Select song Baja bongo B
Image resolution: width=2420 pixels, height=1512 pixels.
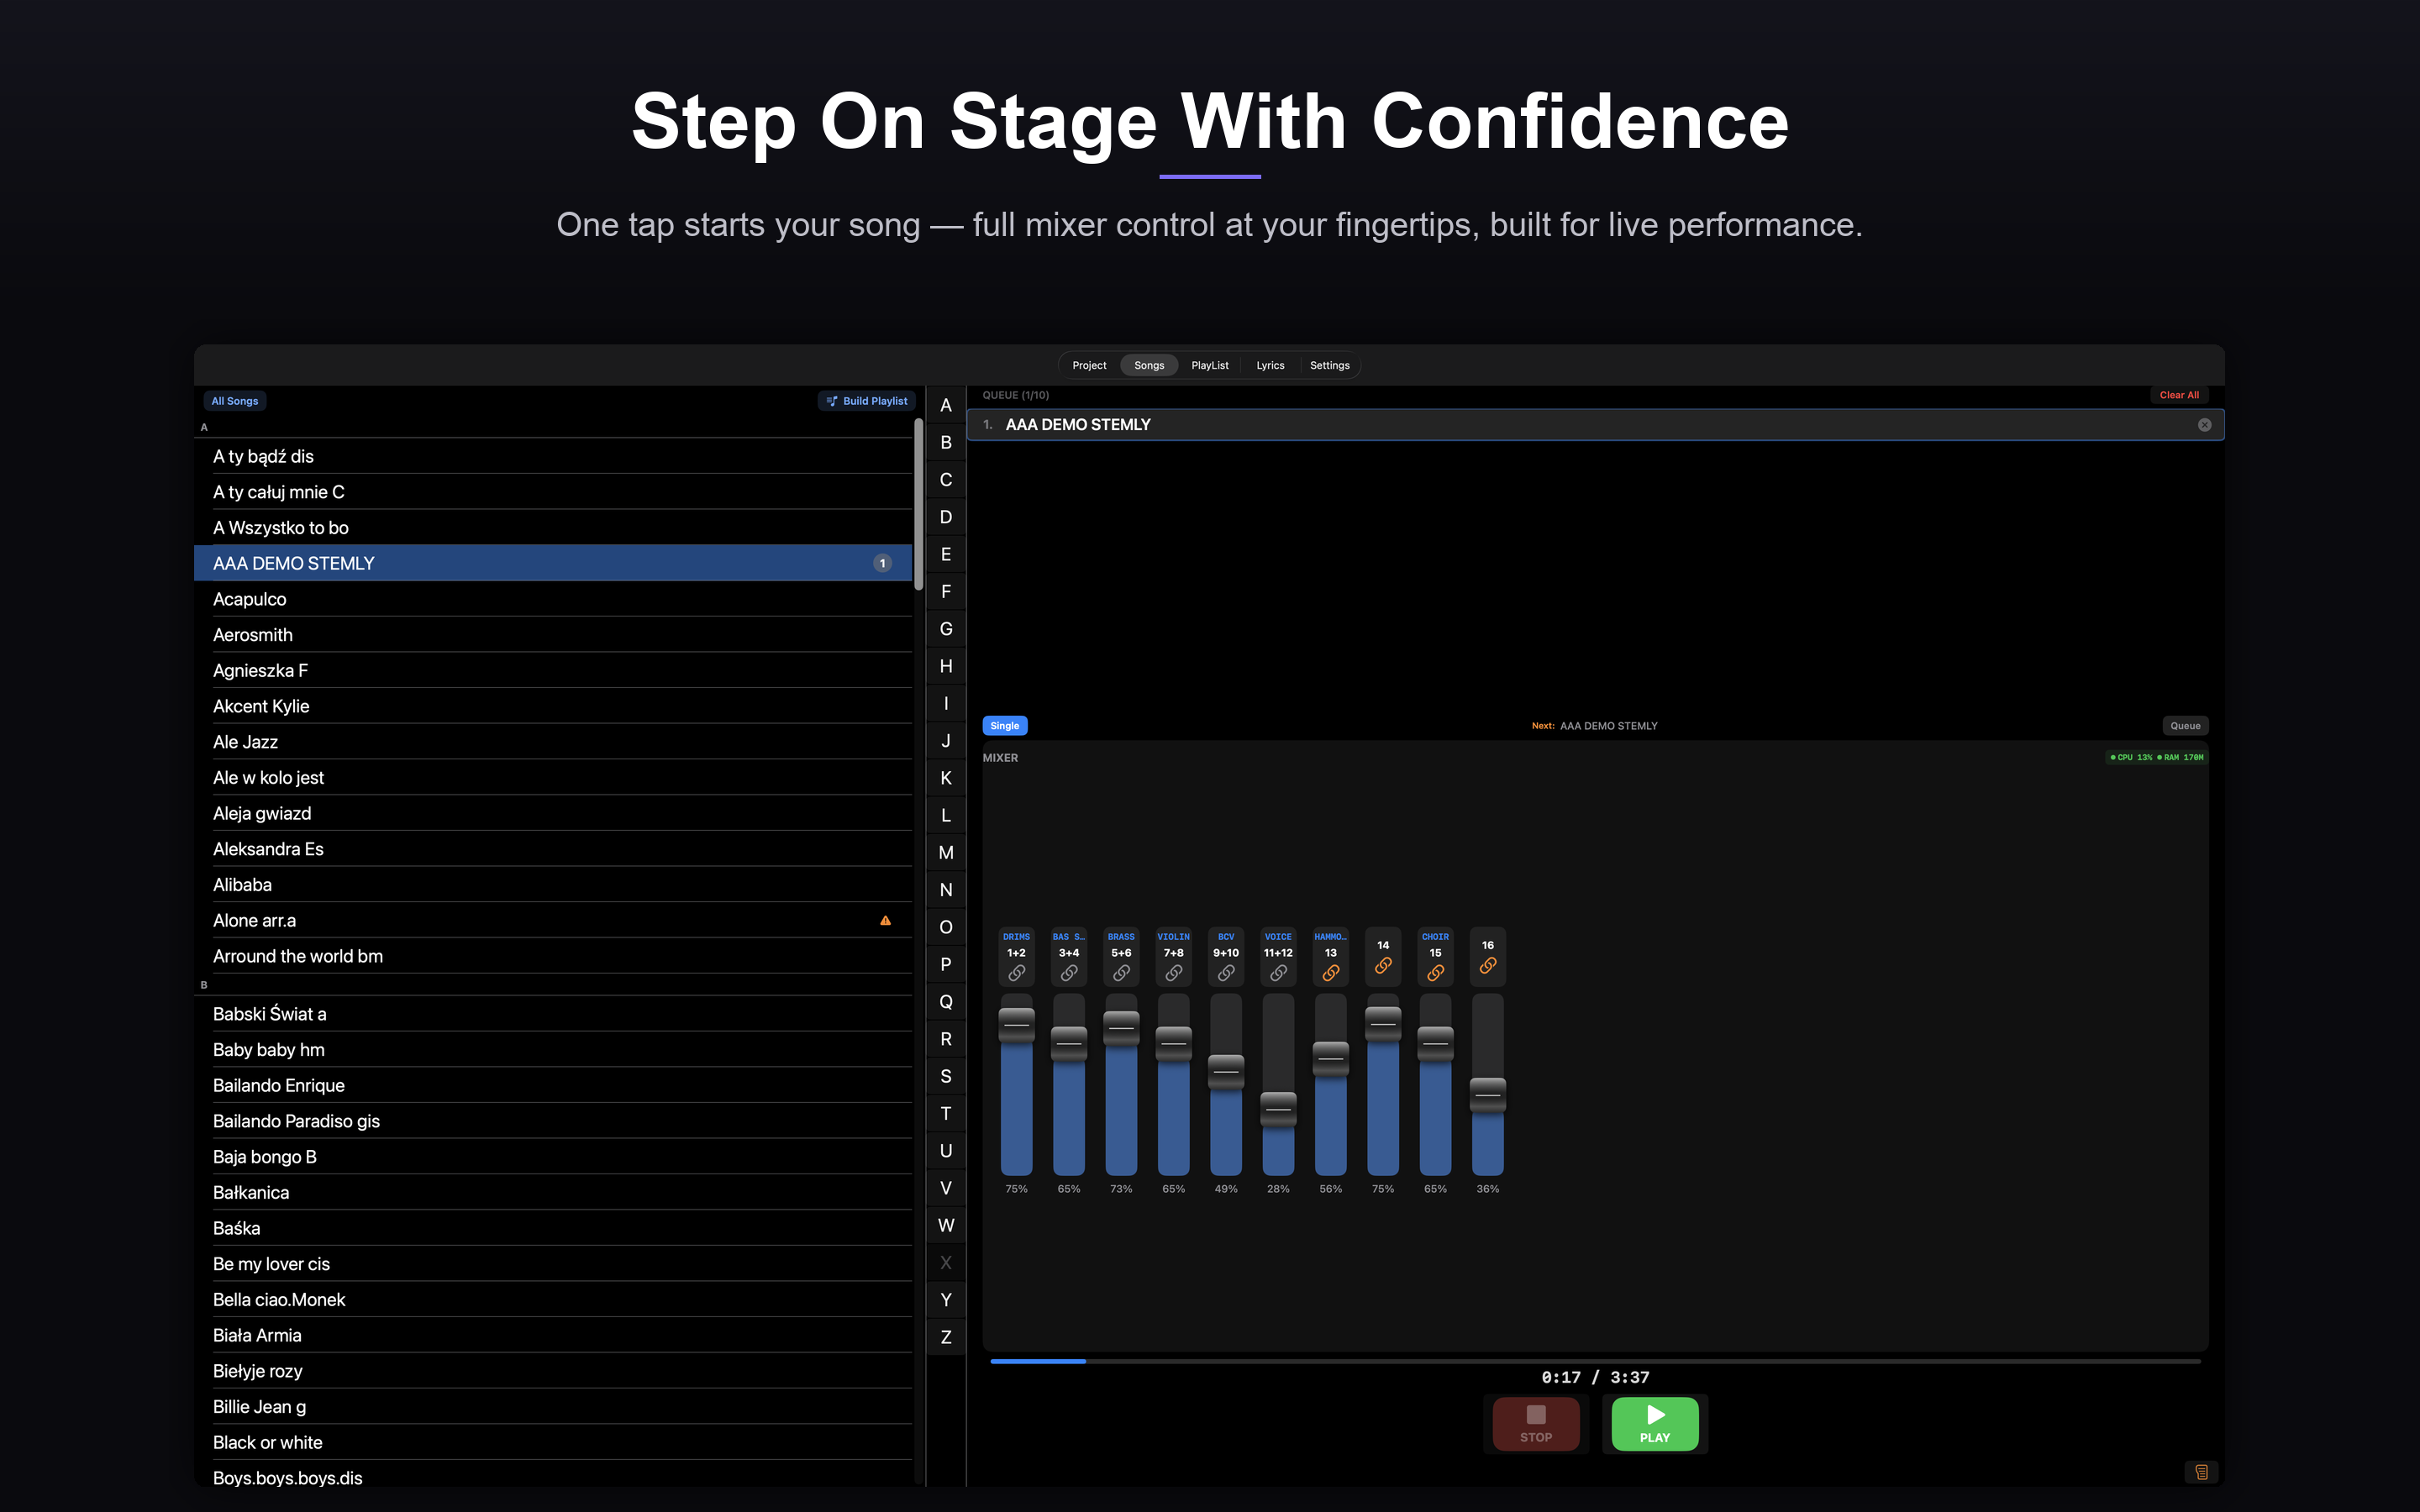pos(553,1157)
